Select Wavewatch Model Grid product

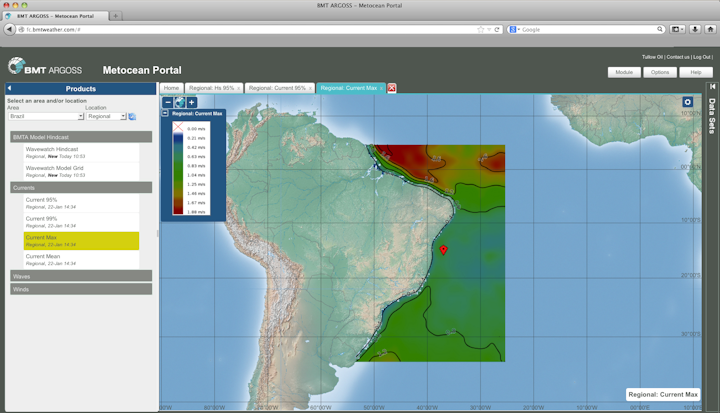pos(81,171)
